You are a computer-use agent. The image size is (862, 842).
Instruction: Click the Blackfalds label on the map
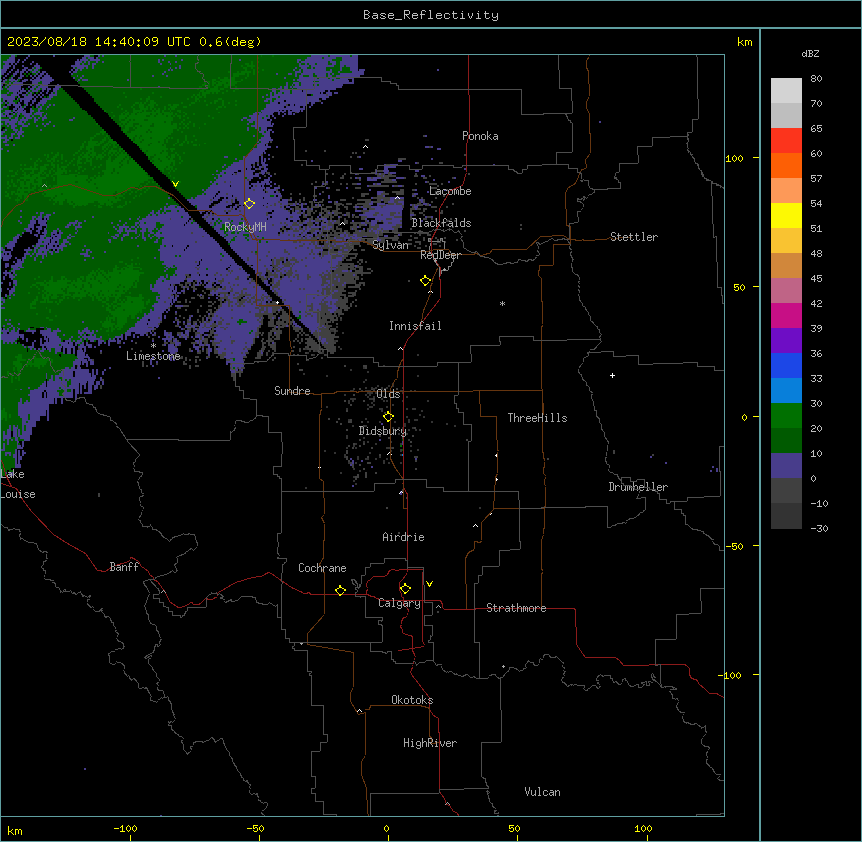441,223
